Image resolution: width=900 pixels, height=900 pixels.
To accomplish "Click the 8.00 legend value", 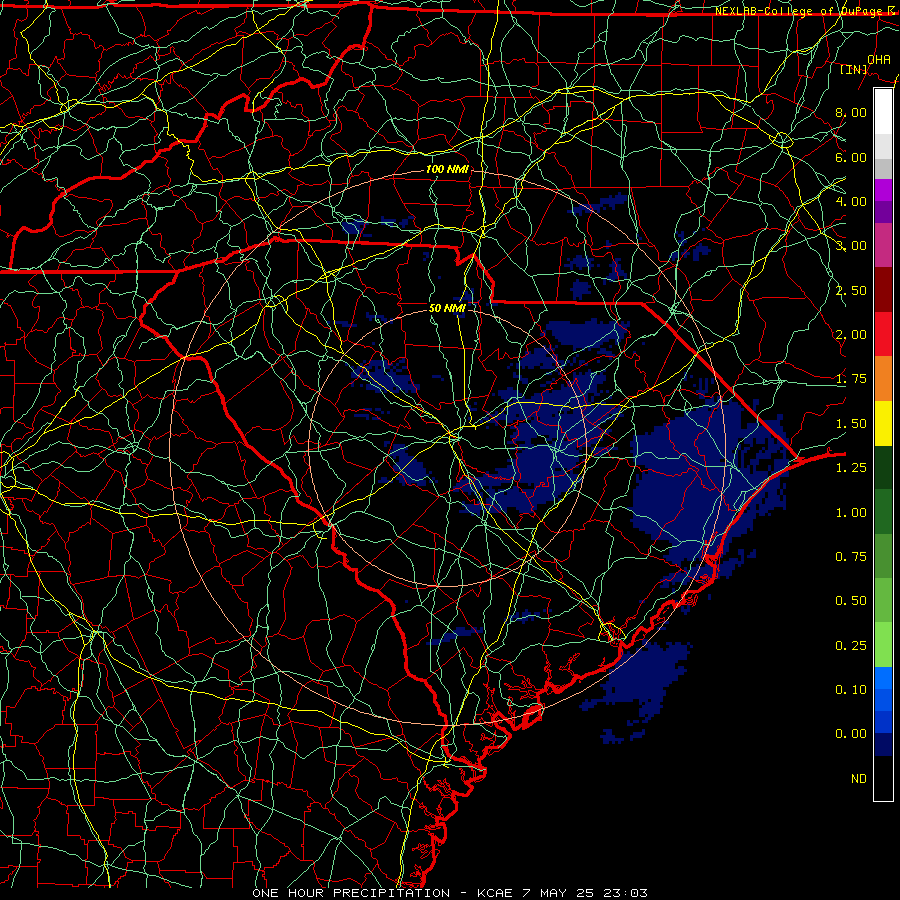I will pyautogui.click(x=851, y=112).
